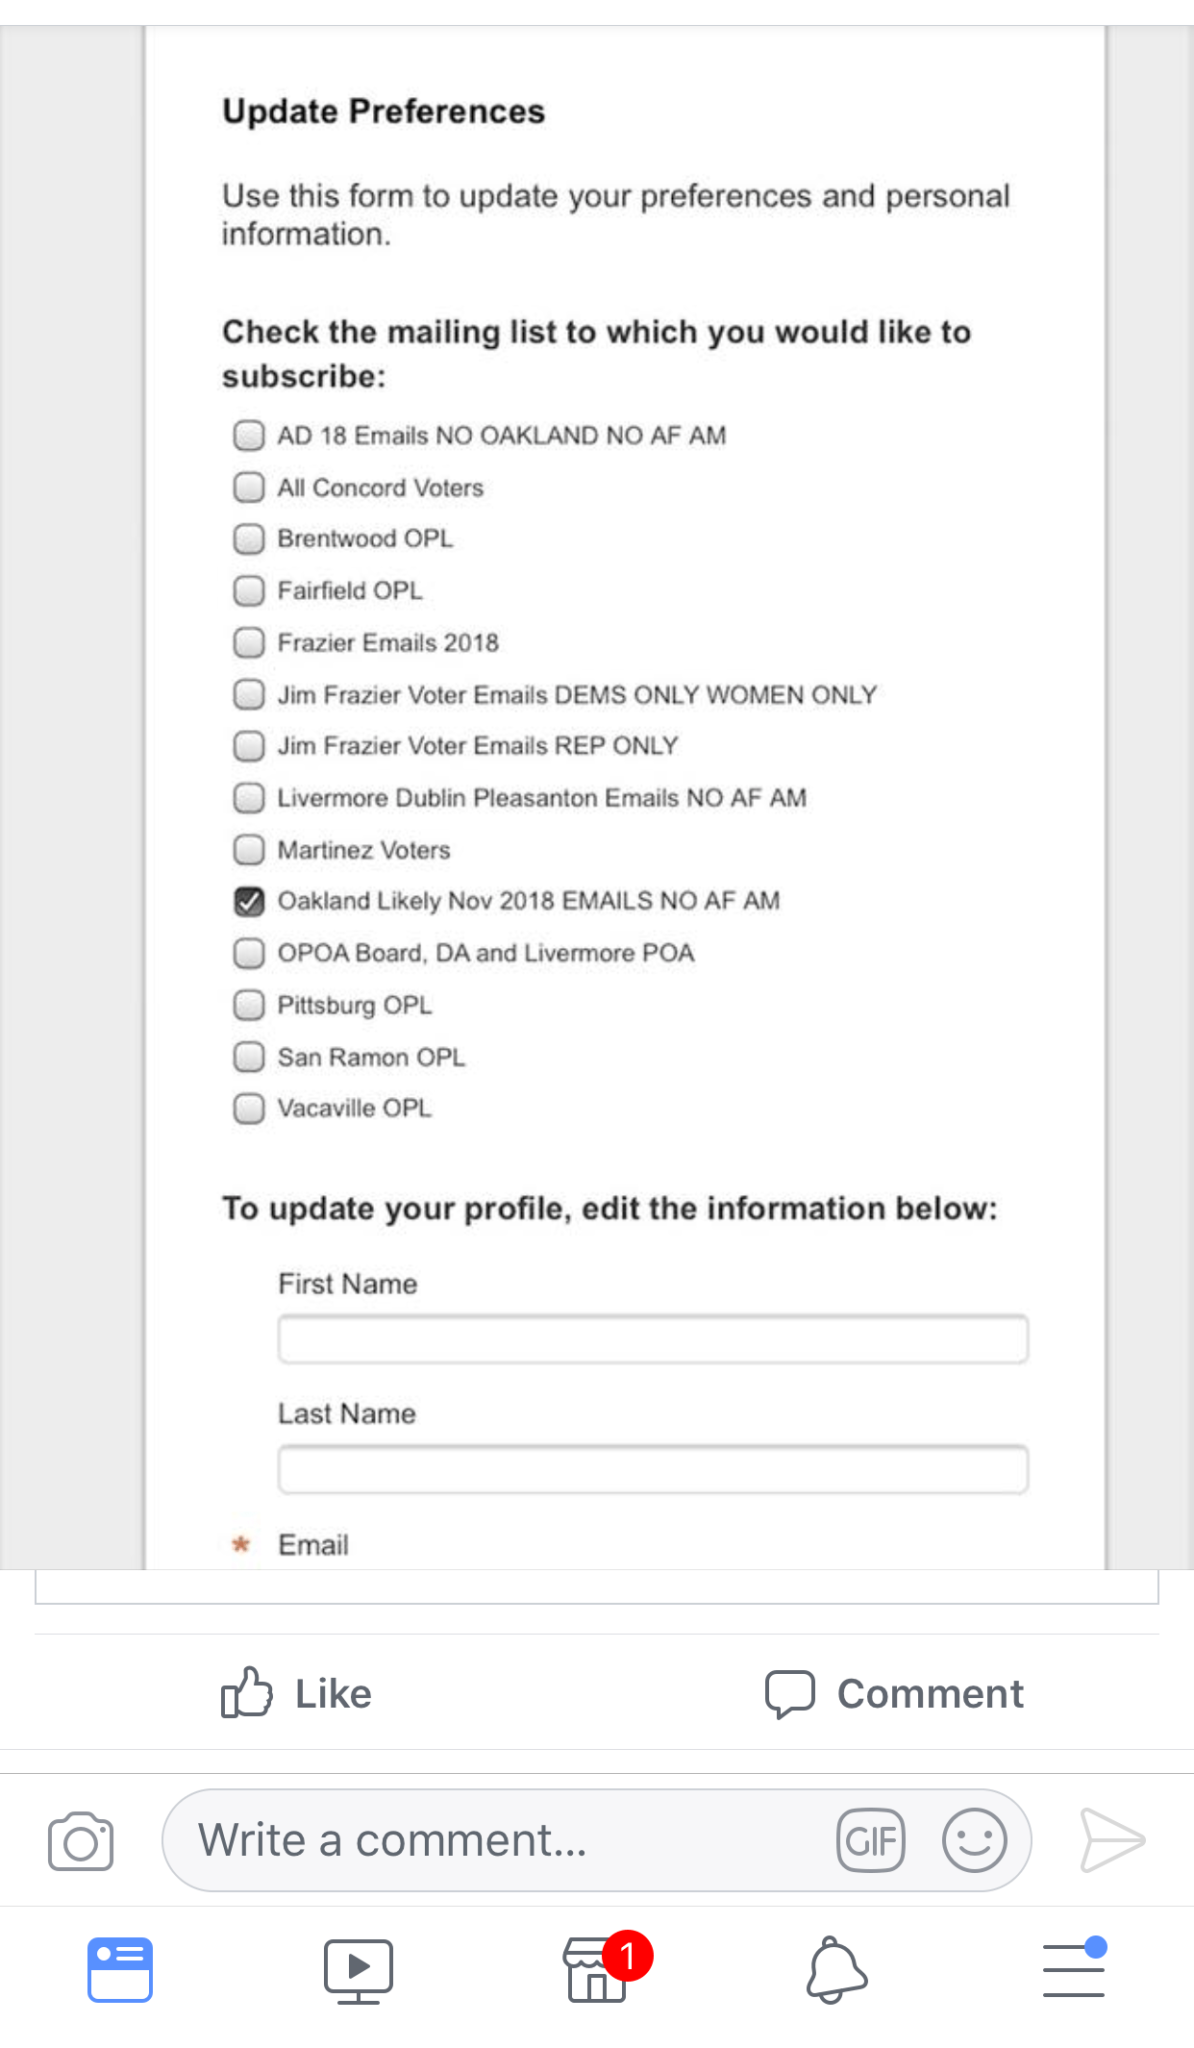Go to the News Feed tab
1194x2048 pixels.
point(120,1969)
